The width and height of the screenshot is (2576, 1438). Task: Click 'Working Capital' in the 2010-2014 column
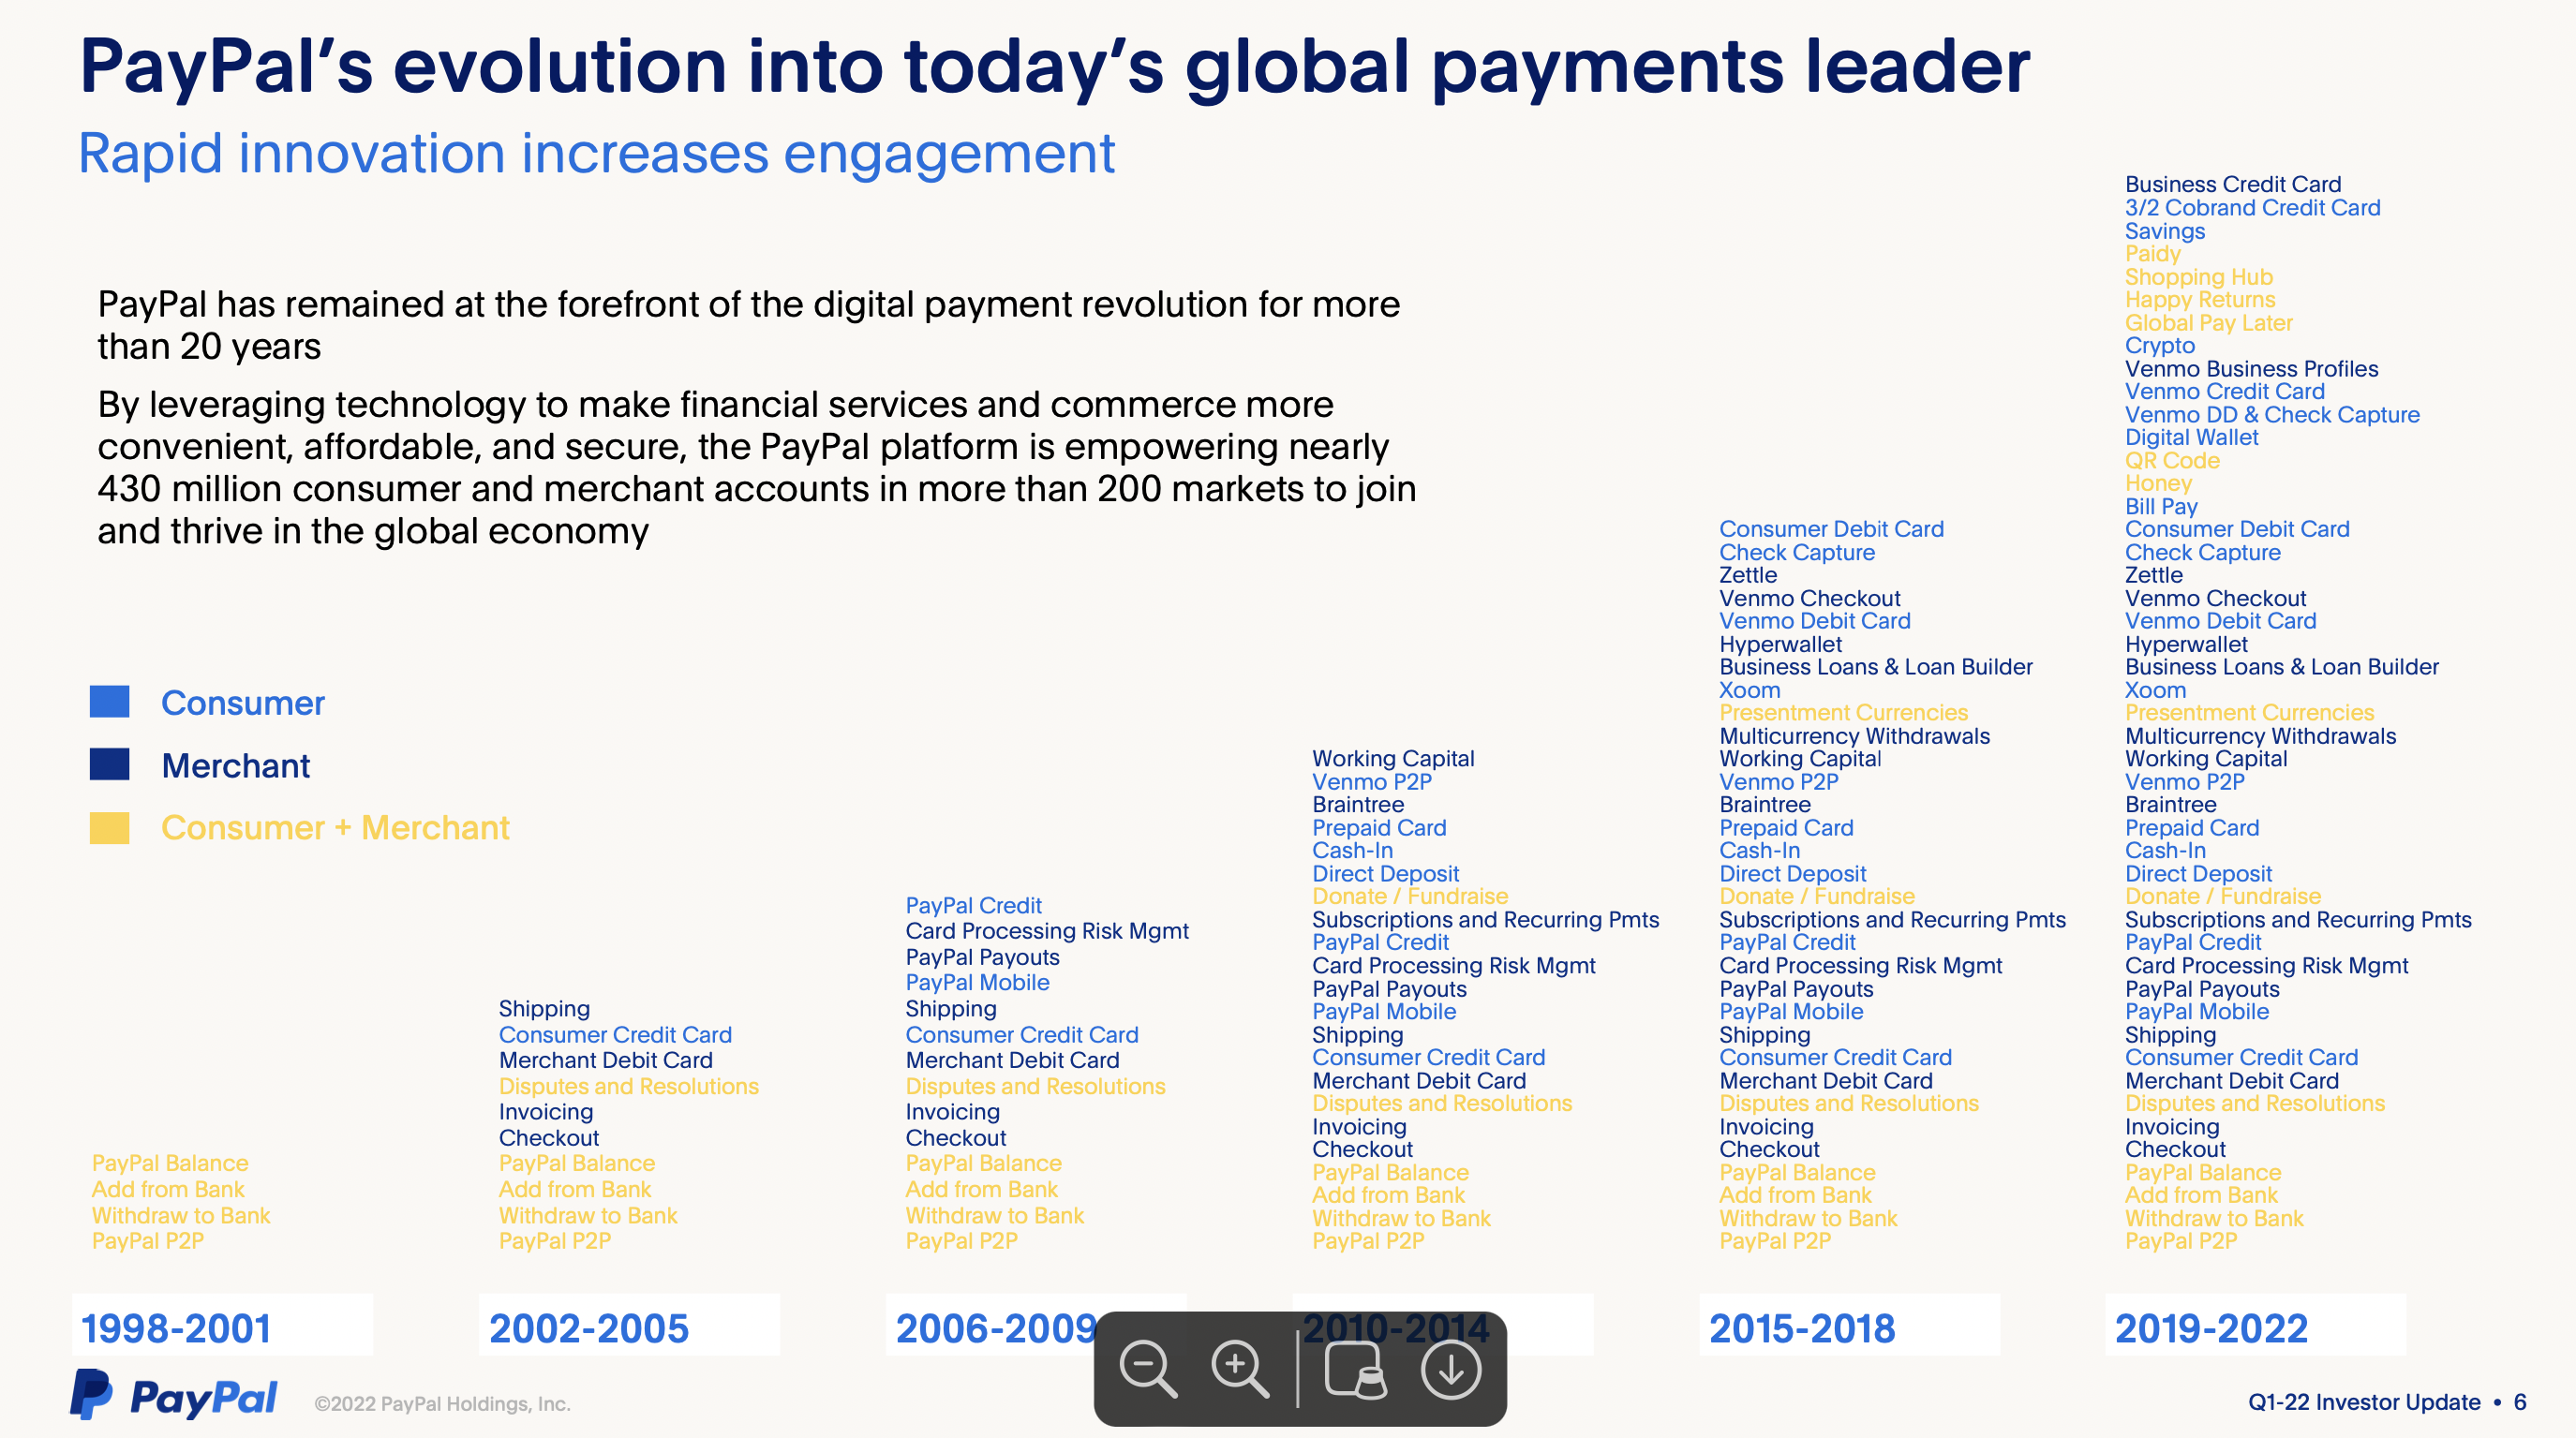point(1393,759)
